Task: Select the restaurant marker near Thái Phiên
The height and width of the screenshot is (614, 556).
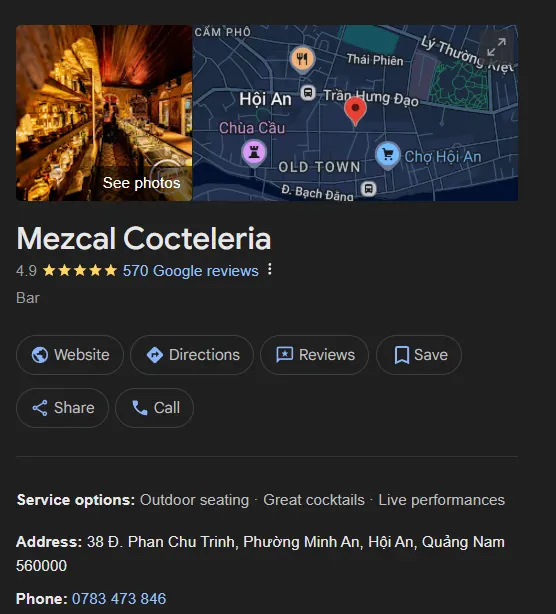Action: 302,60
